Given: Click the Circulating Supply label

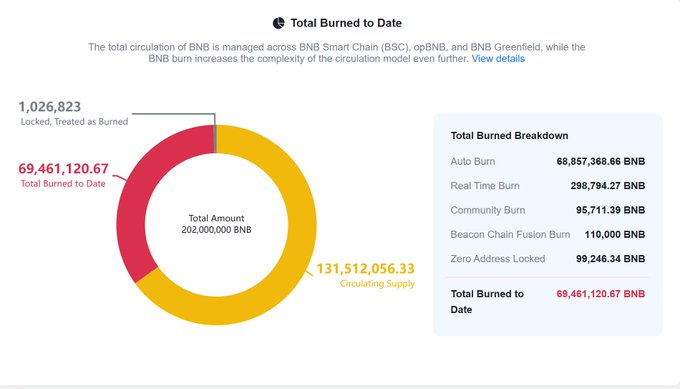Looking at the screenshot, I should pyautogui.click(x=377, y=283).
